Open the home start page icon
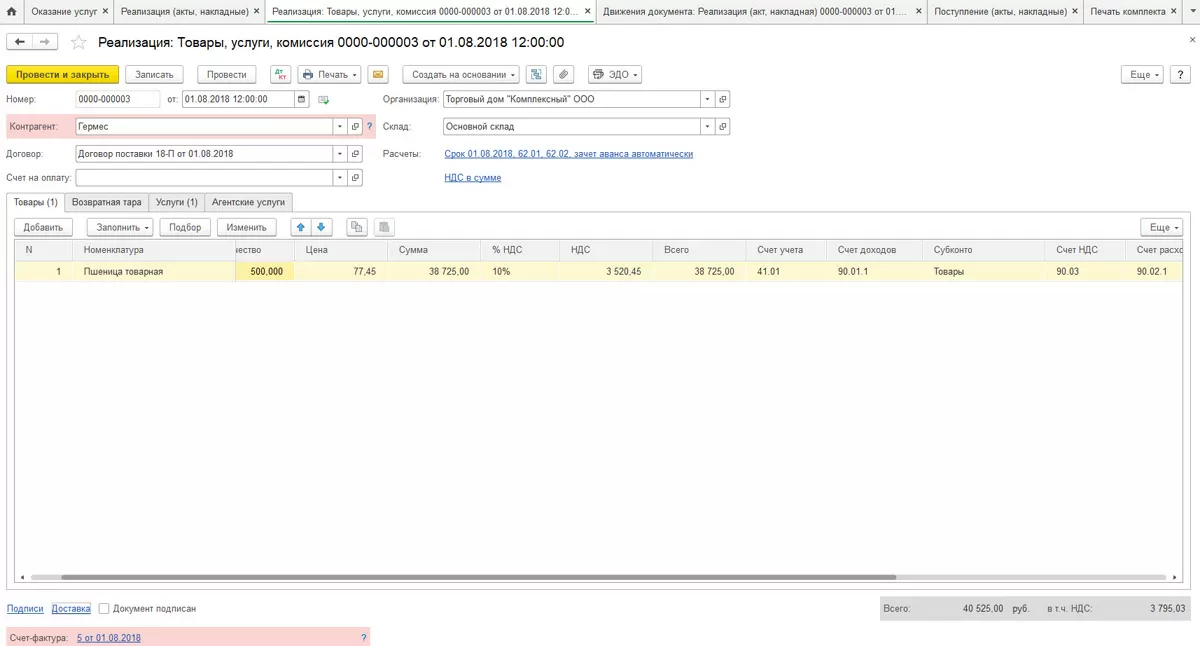 (11, 12)
